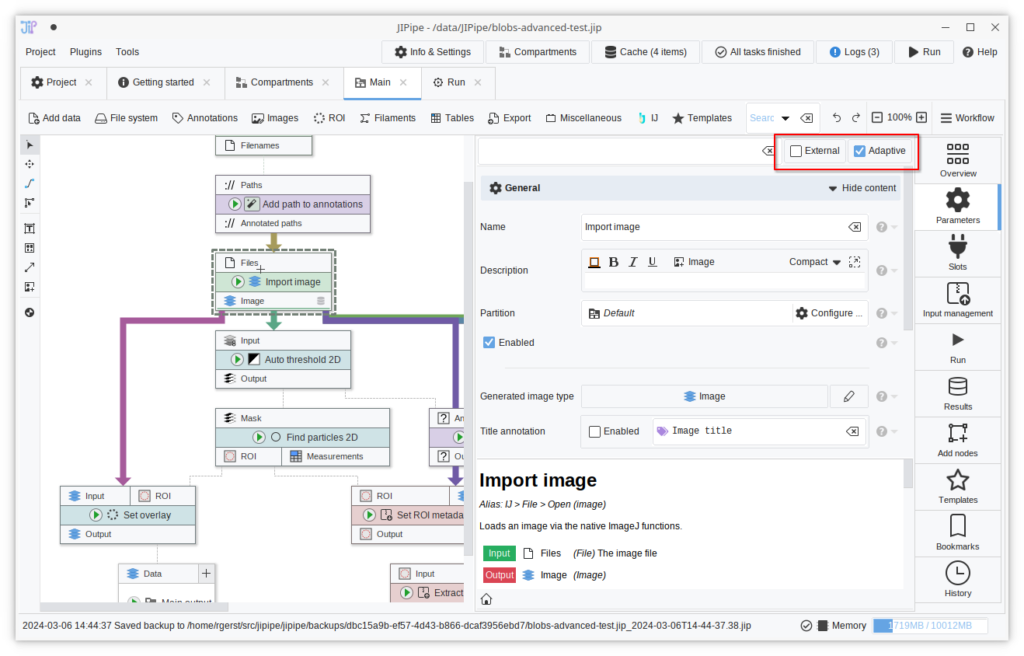Click the Input management sidebar icon

tap(957, 298)
